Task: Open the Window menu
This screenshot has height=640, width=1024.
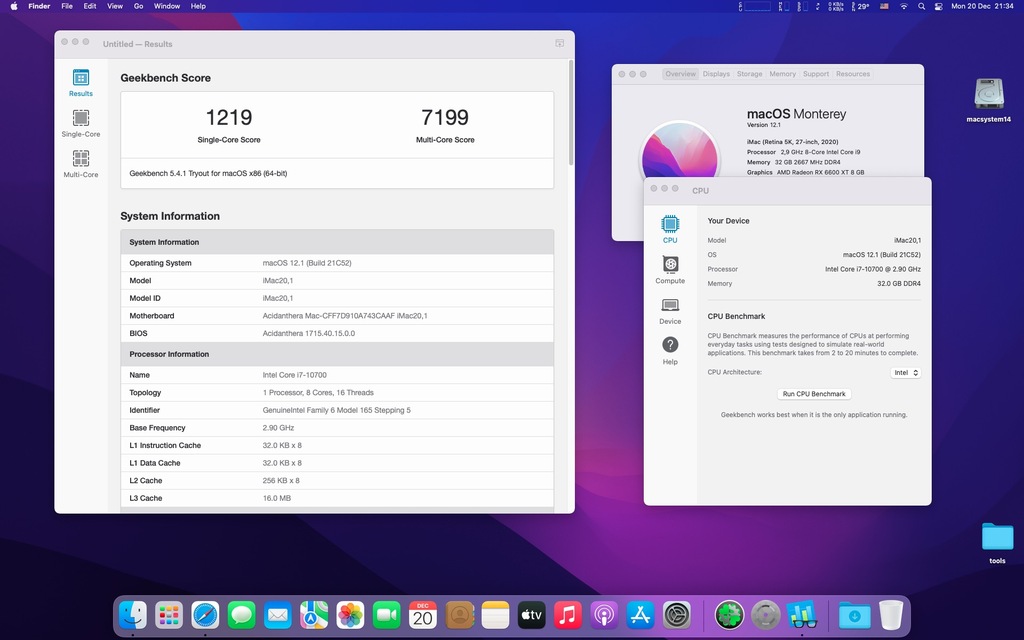Action: point(167,6)
